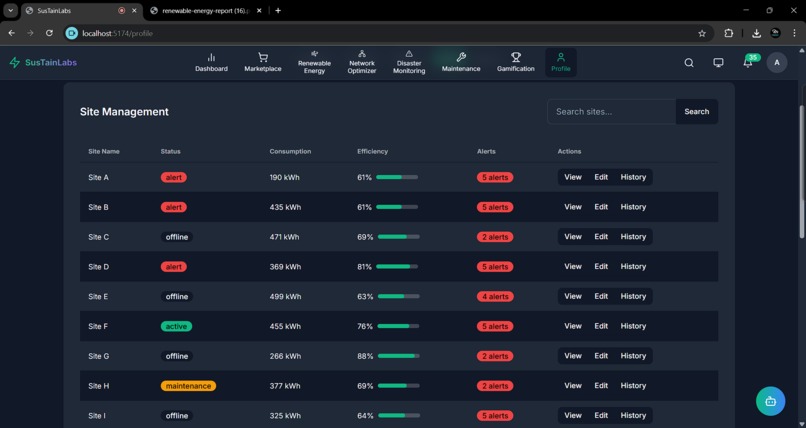Select the Profile nav item
Viewport: 806px width, 428px height.
click(x=561, y=62)
